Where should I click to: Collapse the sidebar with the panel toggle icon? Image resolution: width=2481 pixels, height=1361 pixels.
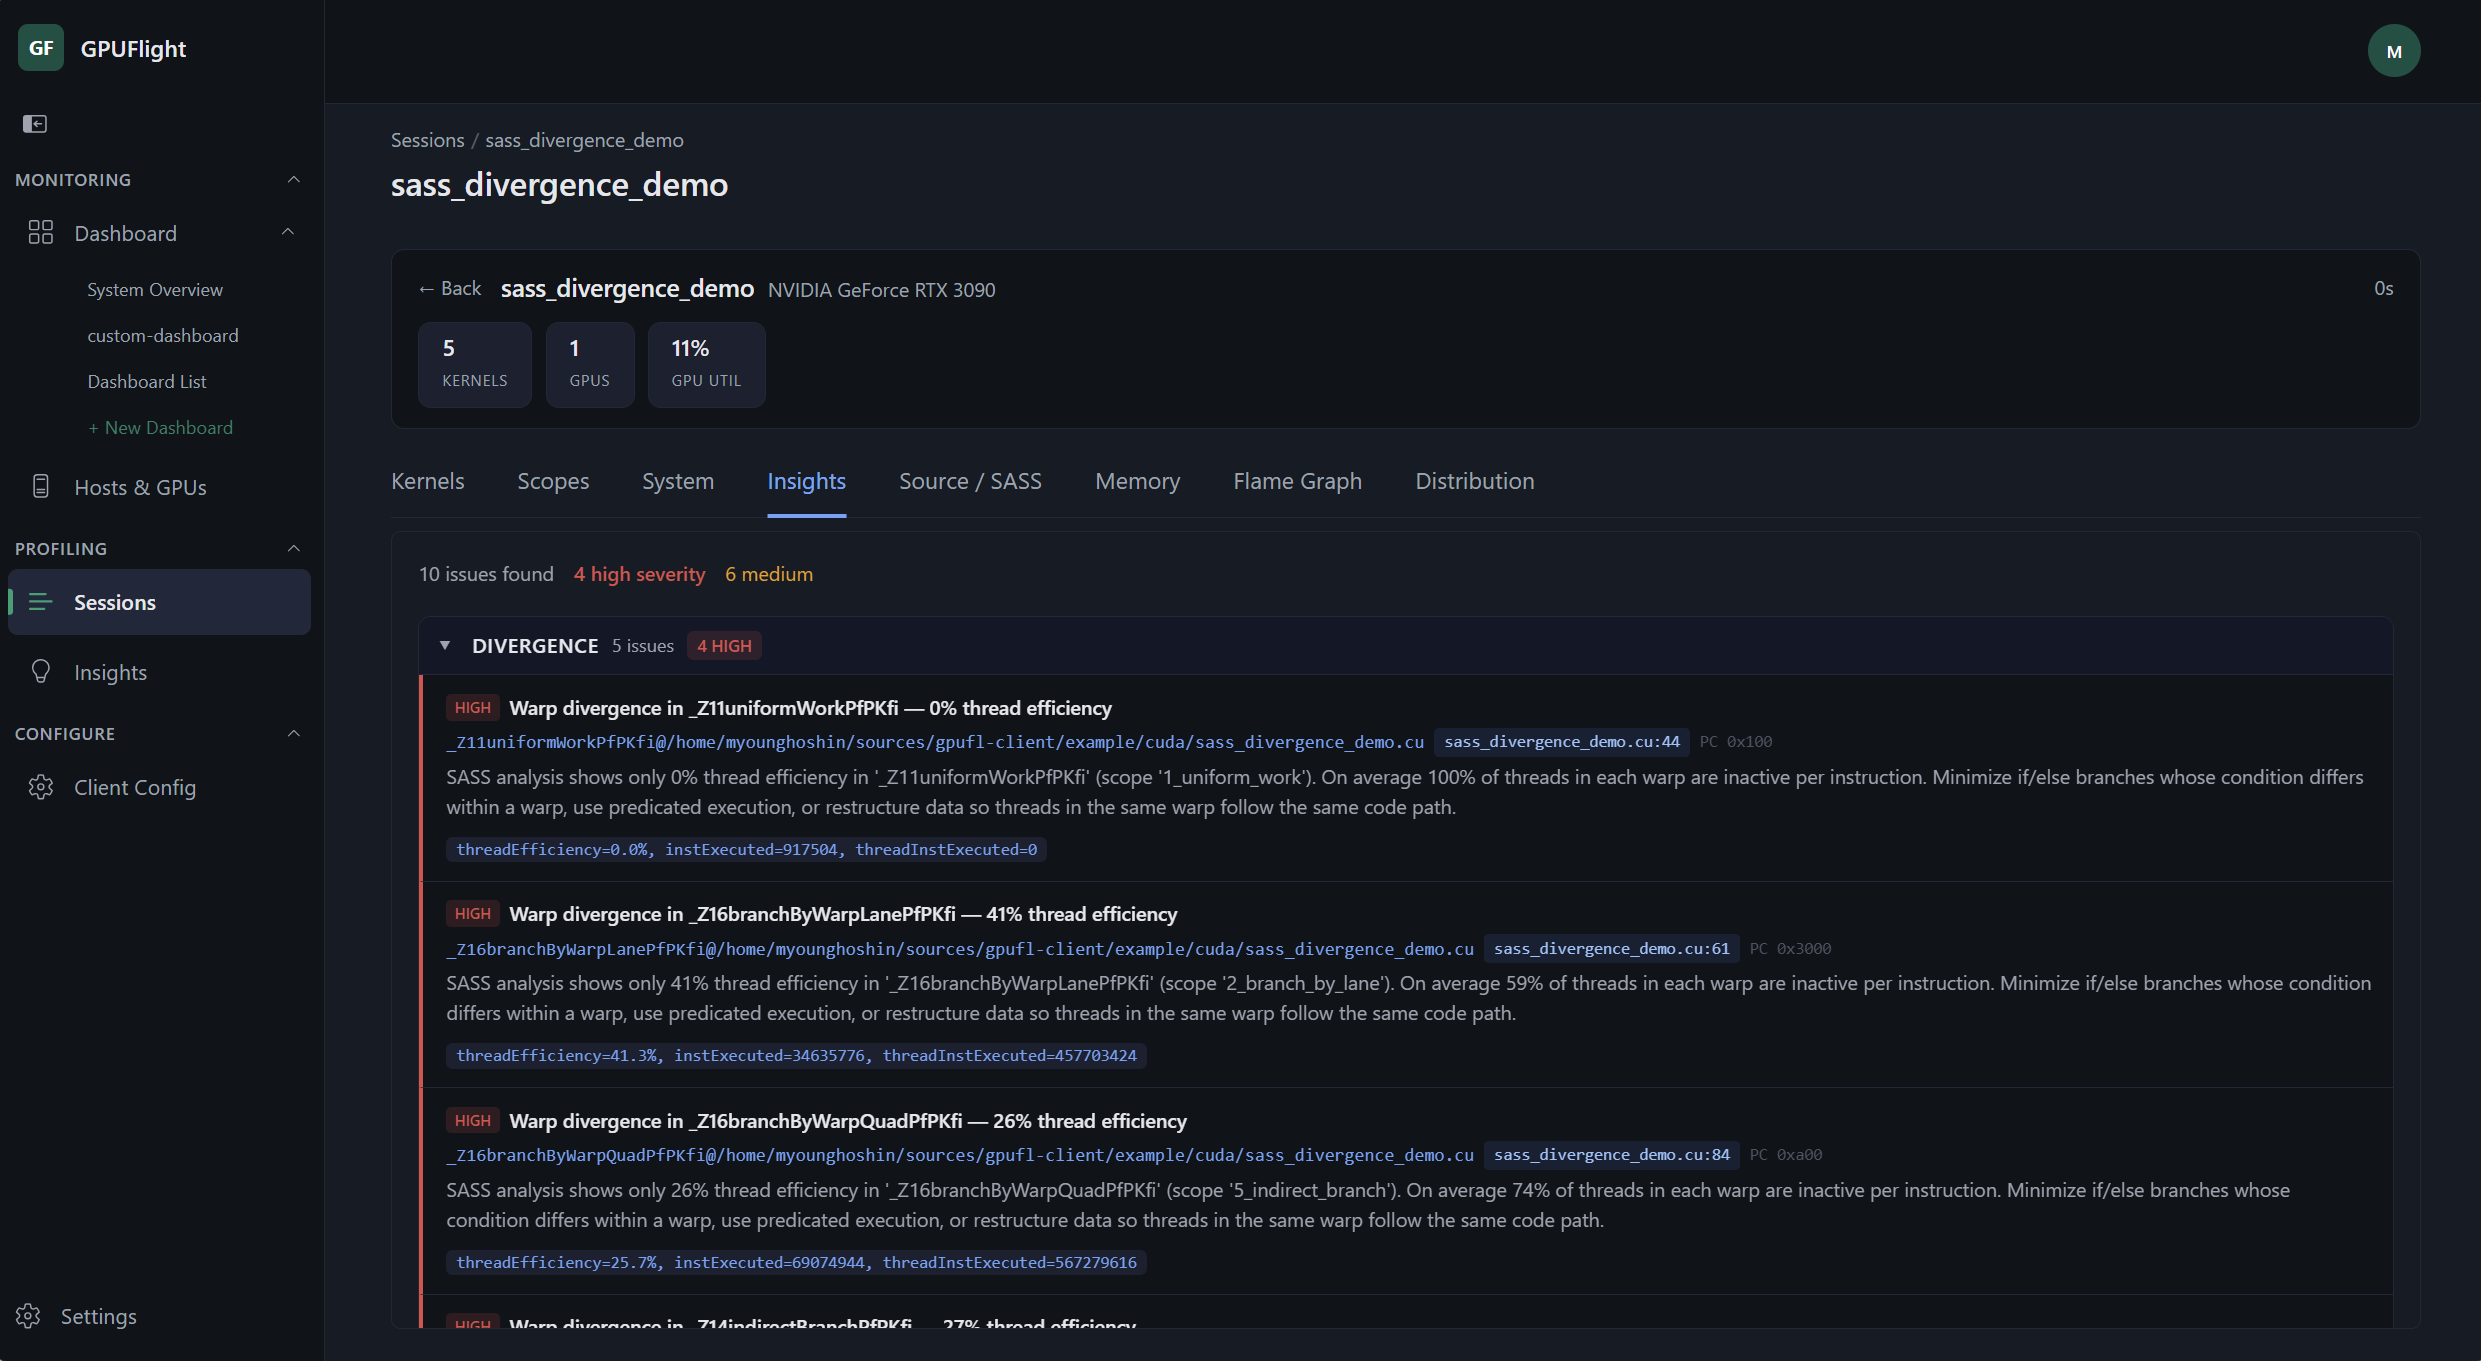(35, 124)
